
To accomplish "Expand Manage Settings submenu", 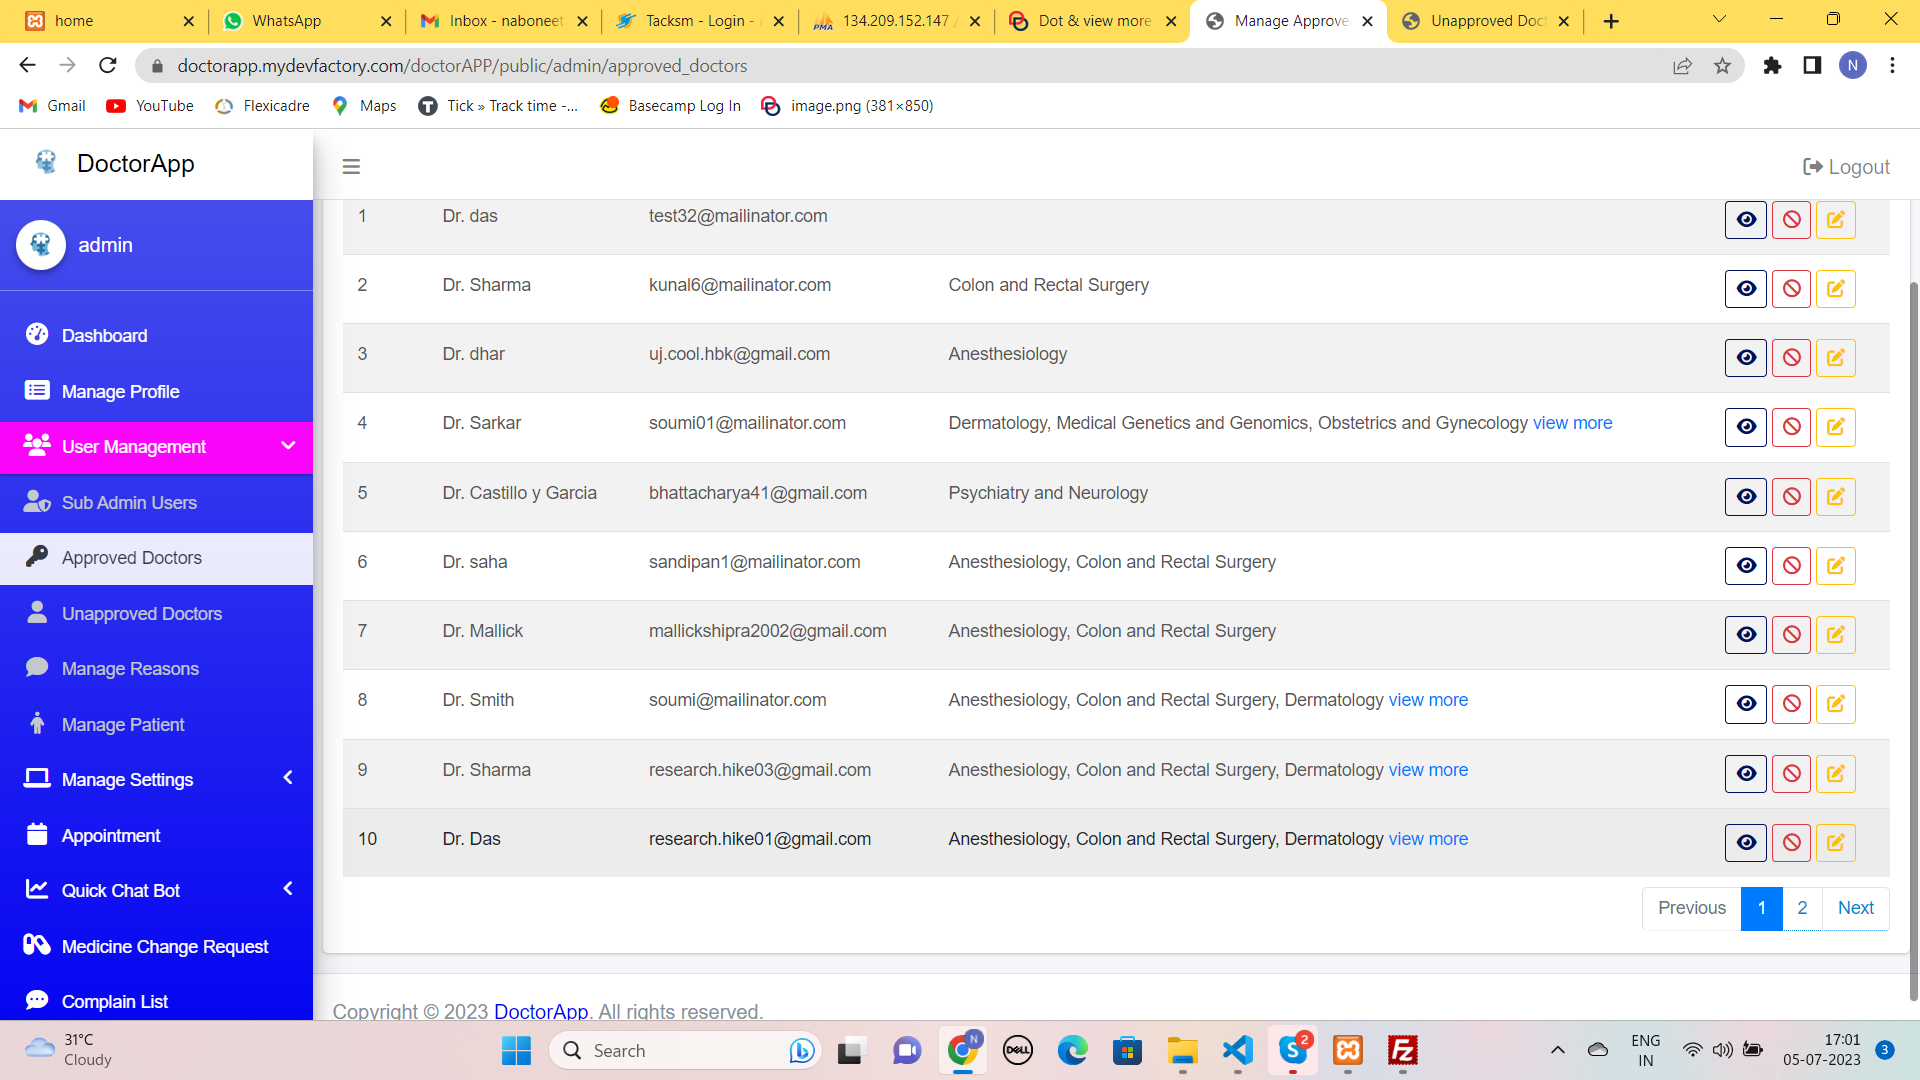I will pyautogui.click(x=288, y=778).
